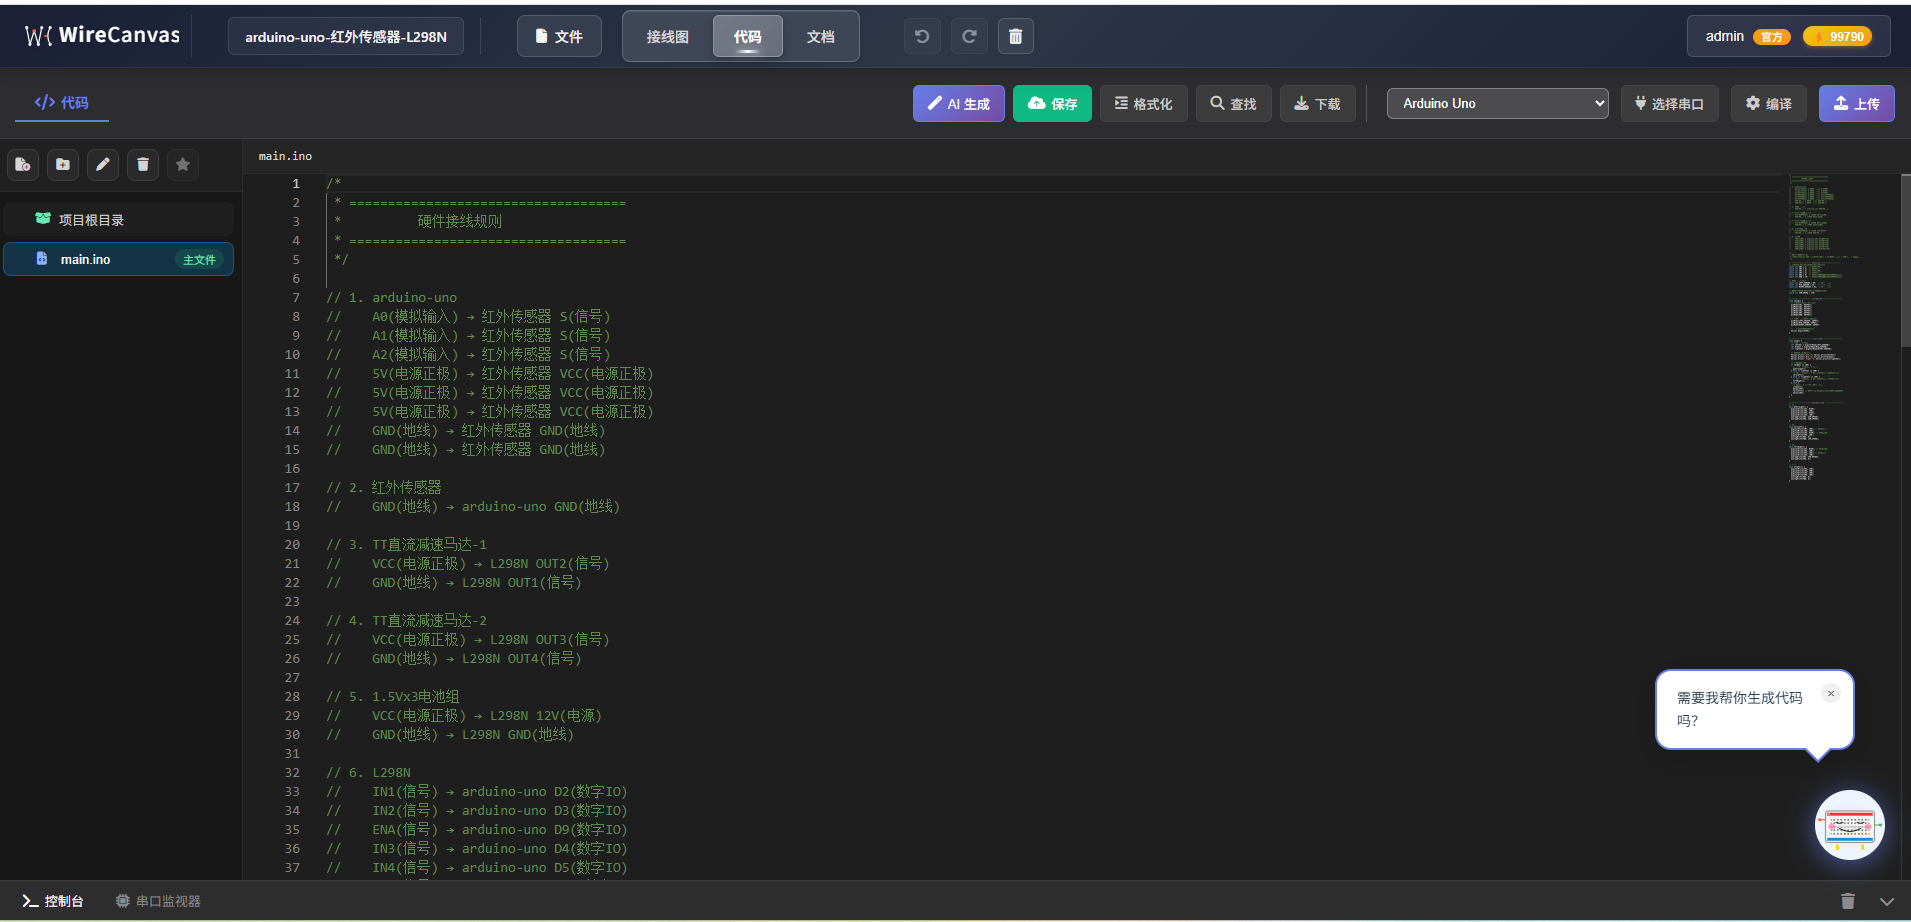The width and height of the screenshot is (1911, 922).
Task: Click the pencil rename icon in file panel
Action: [103, 165]
